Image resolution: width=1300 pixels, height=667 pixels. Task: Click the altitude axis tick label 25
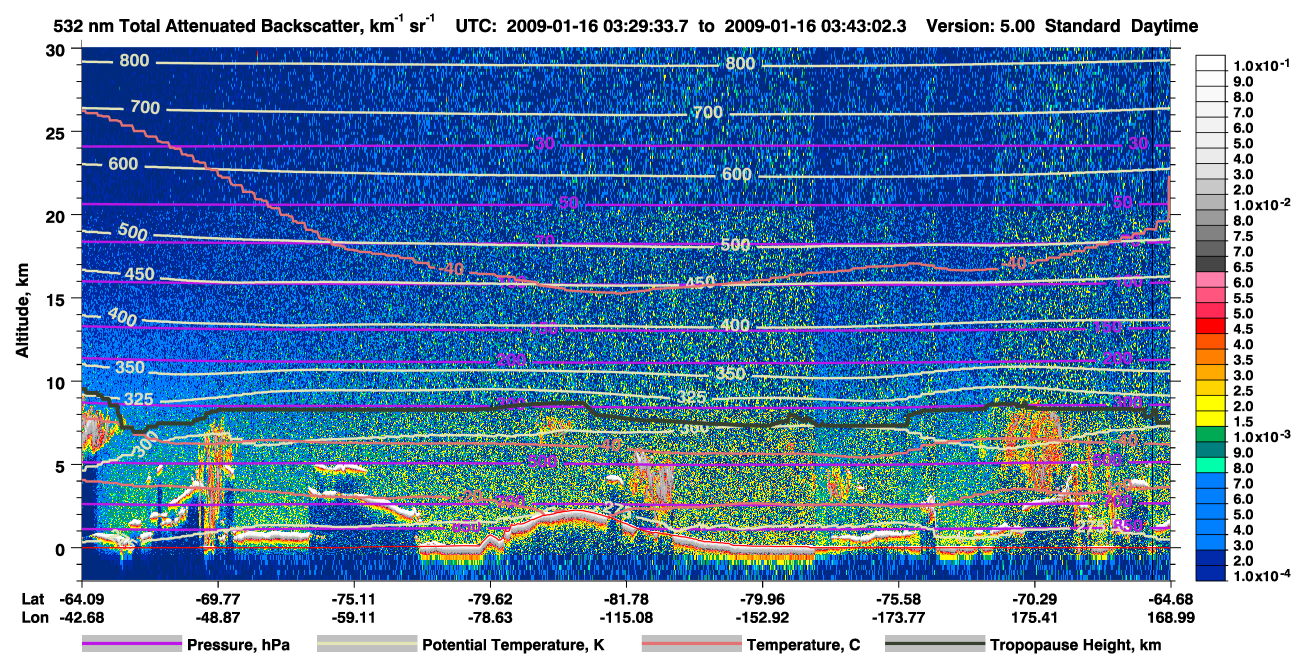[56, 133]
